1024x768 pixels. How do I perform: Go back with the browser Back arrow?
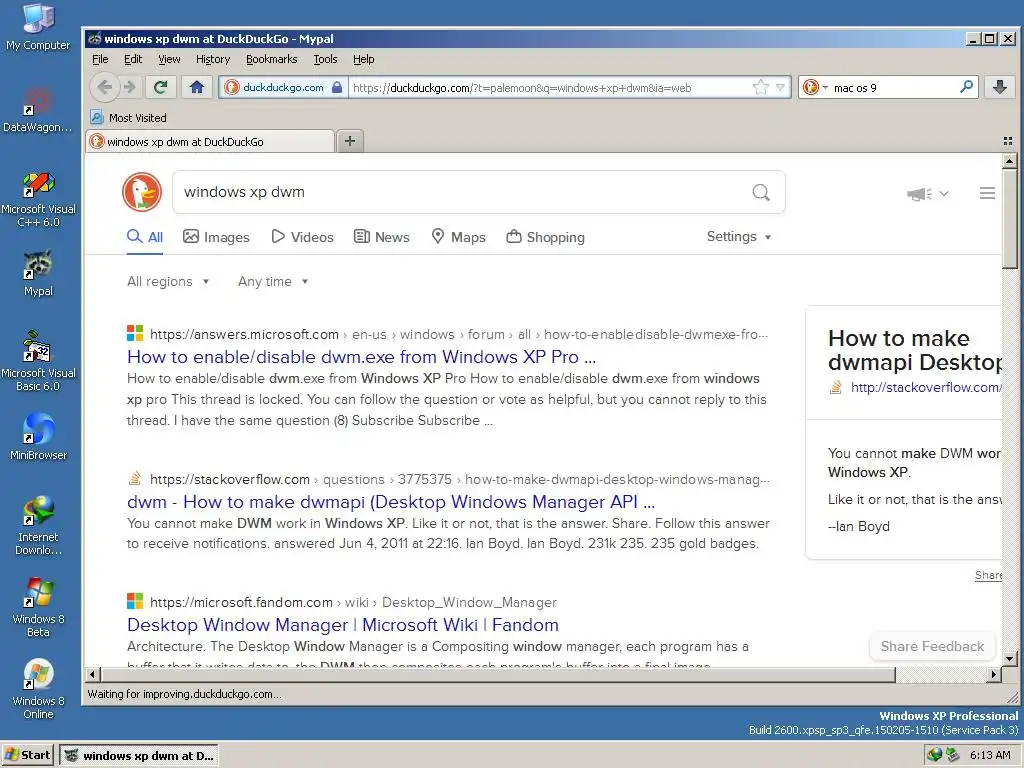coord(104,87)
